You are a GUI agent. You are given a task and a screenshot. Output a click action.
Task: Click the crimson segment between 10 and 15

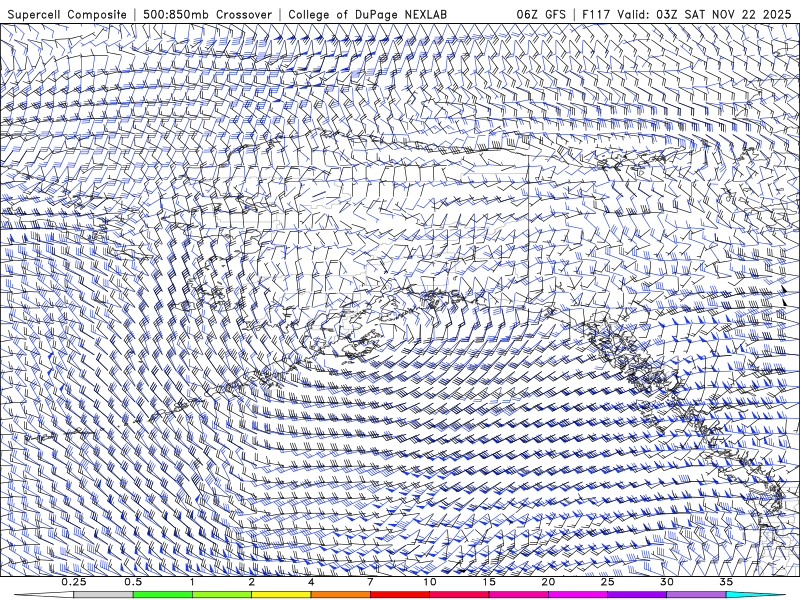click(x=459, y=595)
